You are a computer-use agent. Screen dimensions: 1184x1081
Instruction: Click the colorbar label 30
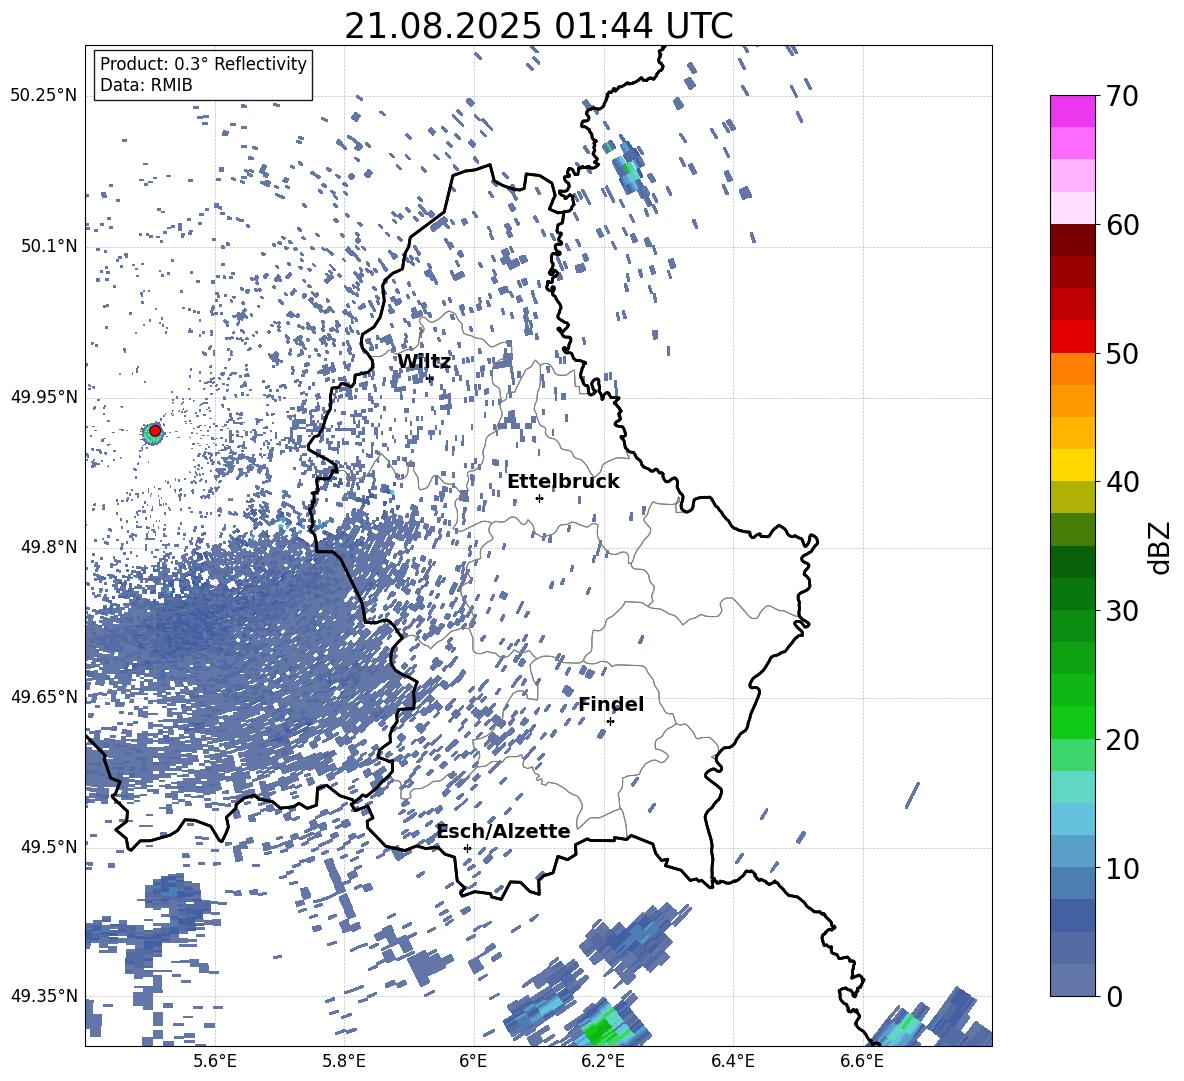pos(1121,611)
